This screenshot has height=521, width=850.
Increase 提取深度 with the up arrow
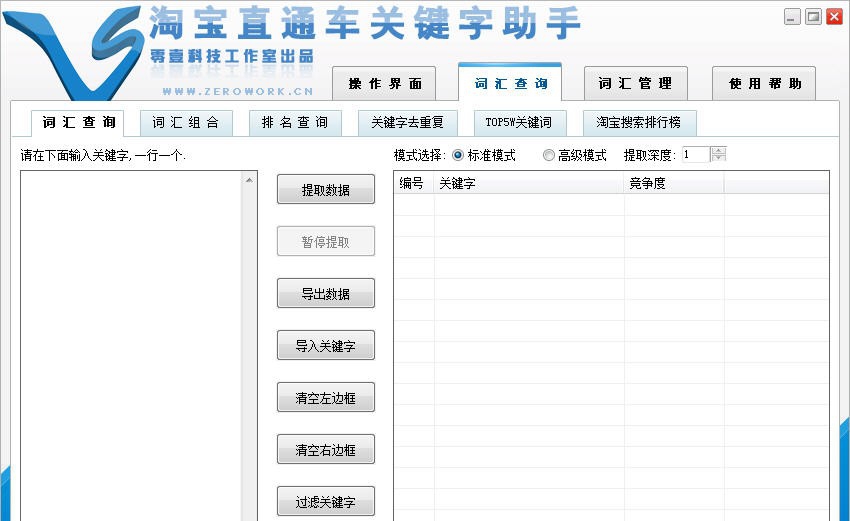pos(719,151)
